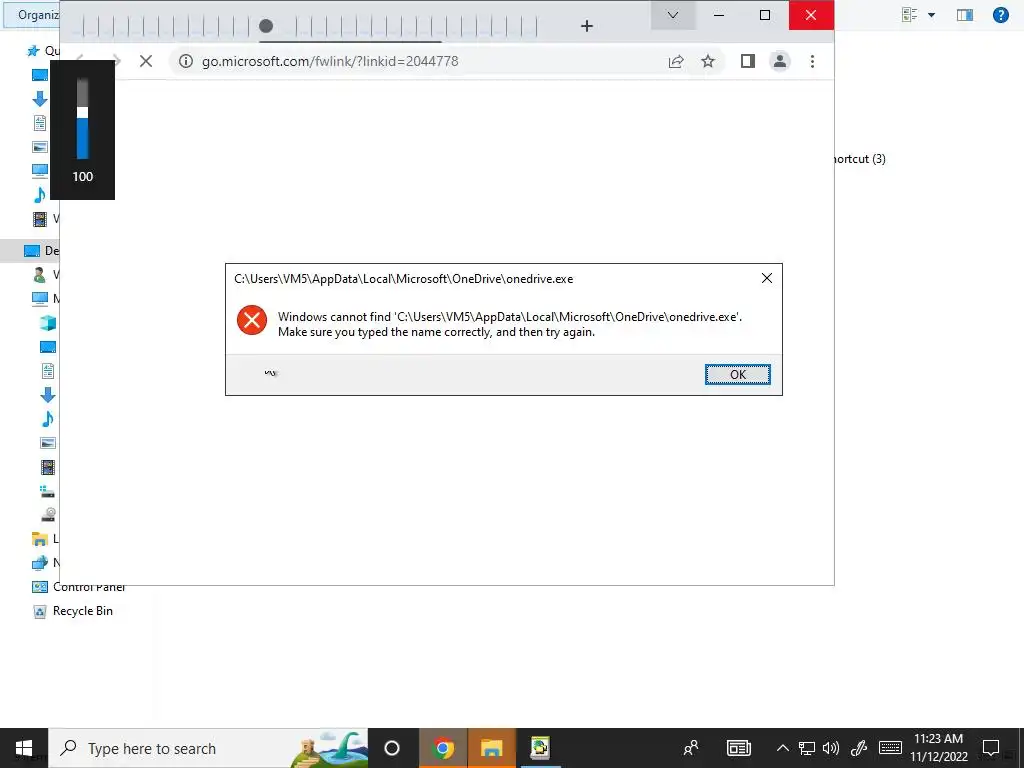The width and height of the screenshot is (1024, 768).
Task: Select 3D Objects icon in Explorer tree
Action: pyautogui.click(x=48, y=323)
